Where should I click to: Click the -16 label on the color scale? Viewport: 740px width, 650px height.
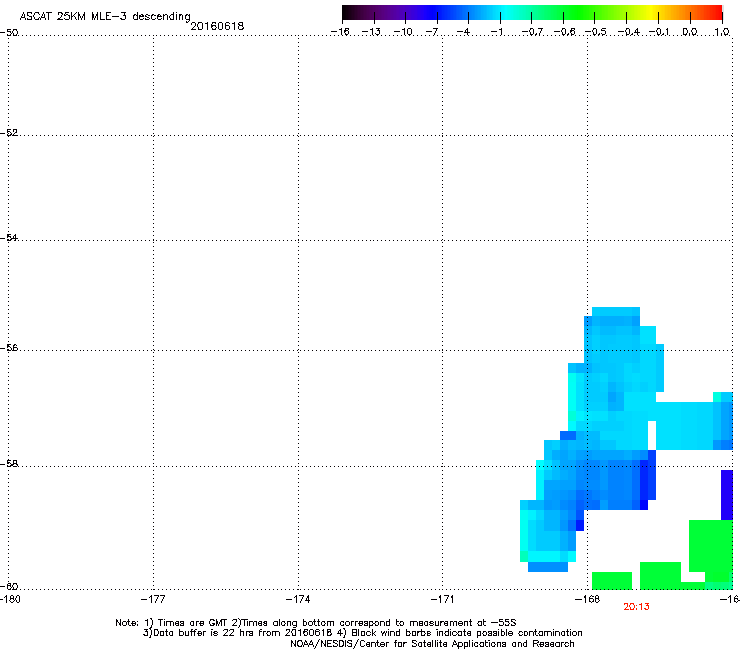pyautogui.click(x=340, y=32)
